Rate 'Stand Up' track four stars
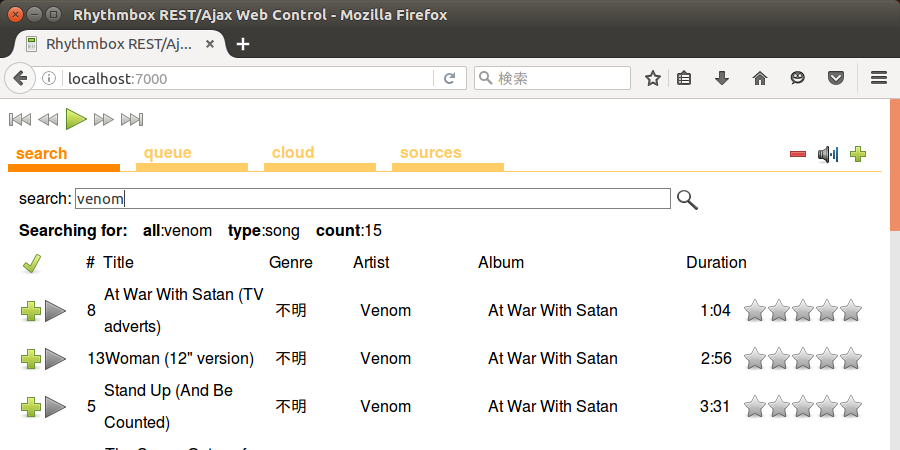Screen dimensions: 900x450 pos(827,407)
